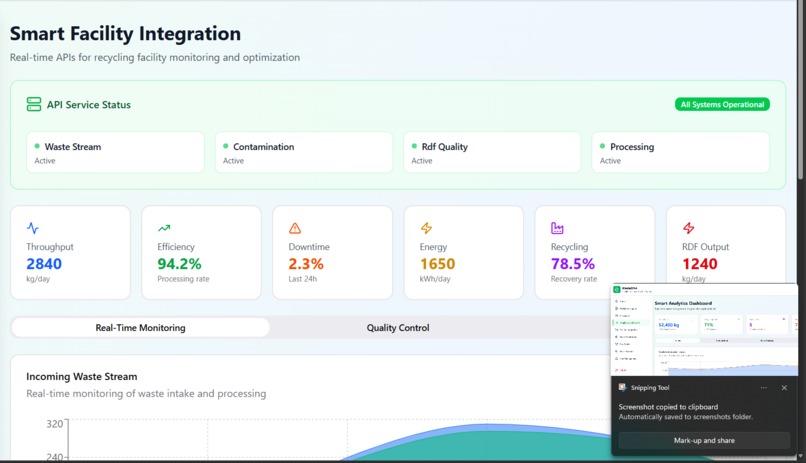The width and height of the screenshot is (806, 463).
Task: Click the page subtitle about real-time APIs
Action: click(x=155, y=57)
